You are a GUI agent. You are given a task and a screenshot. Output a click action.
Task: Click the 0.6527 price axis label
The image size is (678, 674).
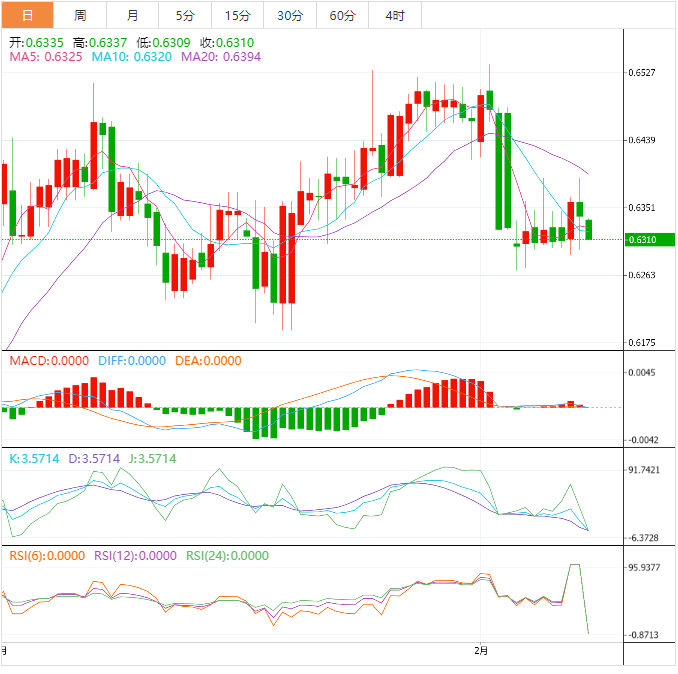(x=642, y=73)
